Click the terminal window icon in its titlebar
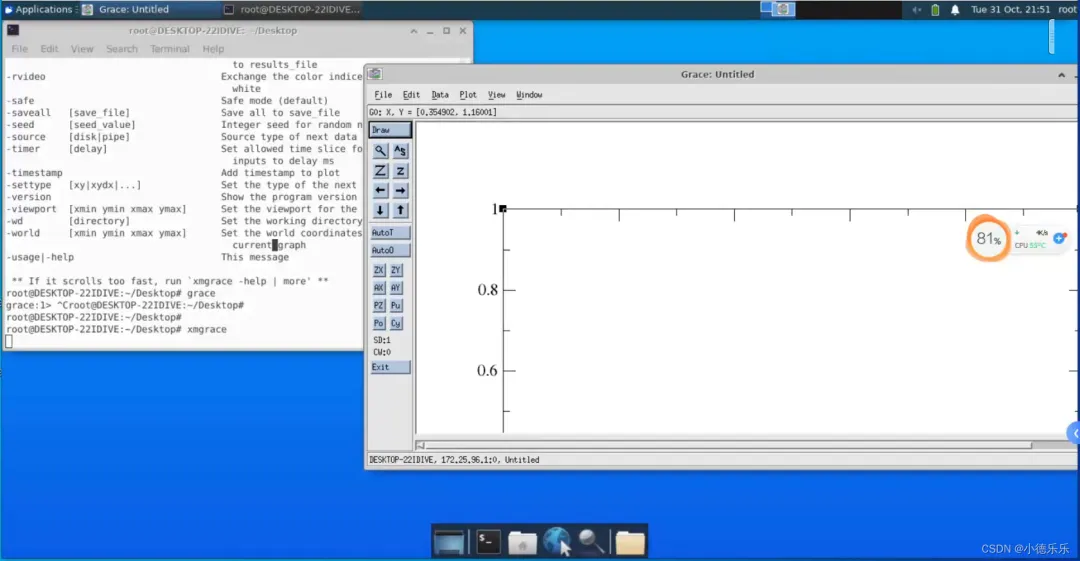Viewport: 1080px width, 561px height. [13, 30]
